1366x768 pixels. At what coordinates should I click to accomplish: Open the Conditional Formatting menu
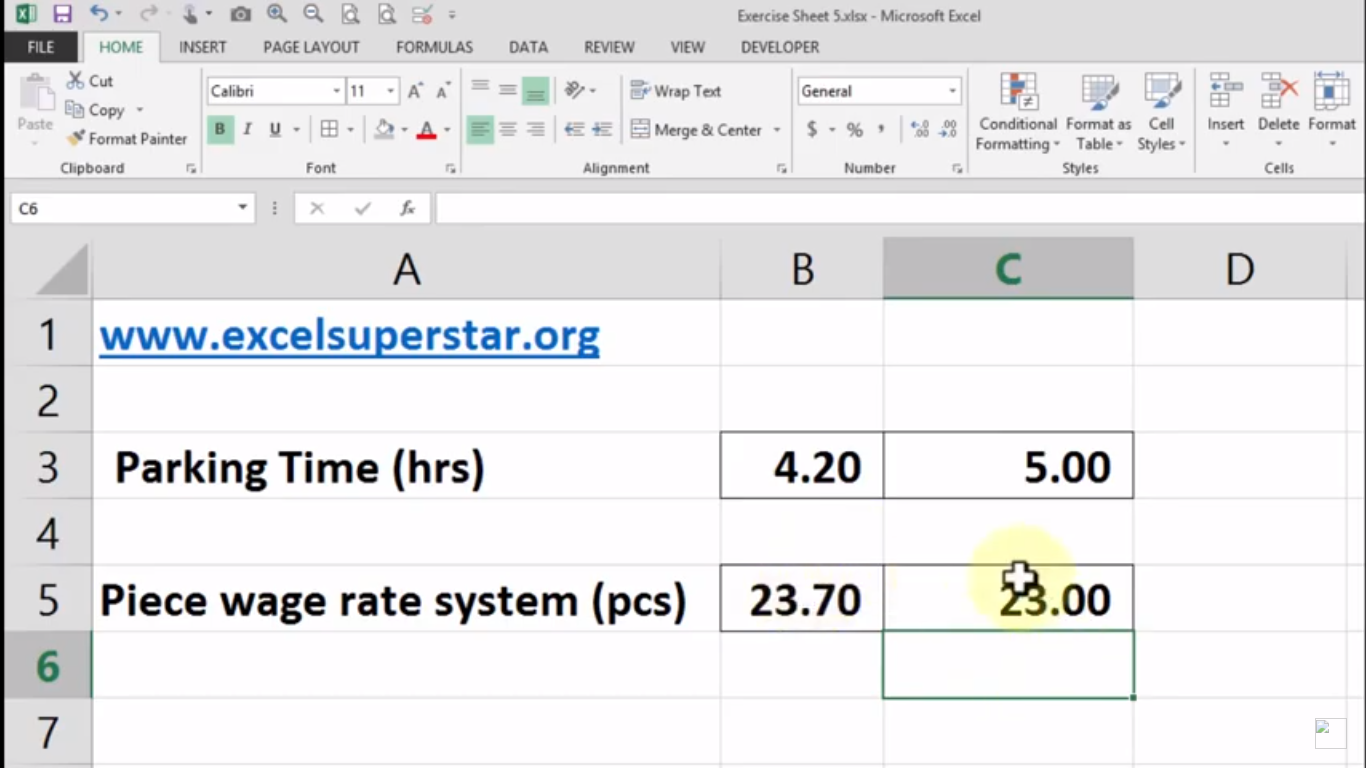point(1018,112)
